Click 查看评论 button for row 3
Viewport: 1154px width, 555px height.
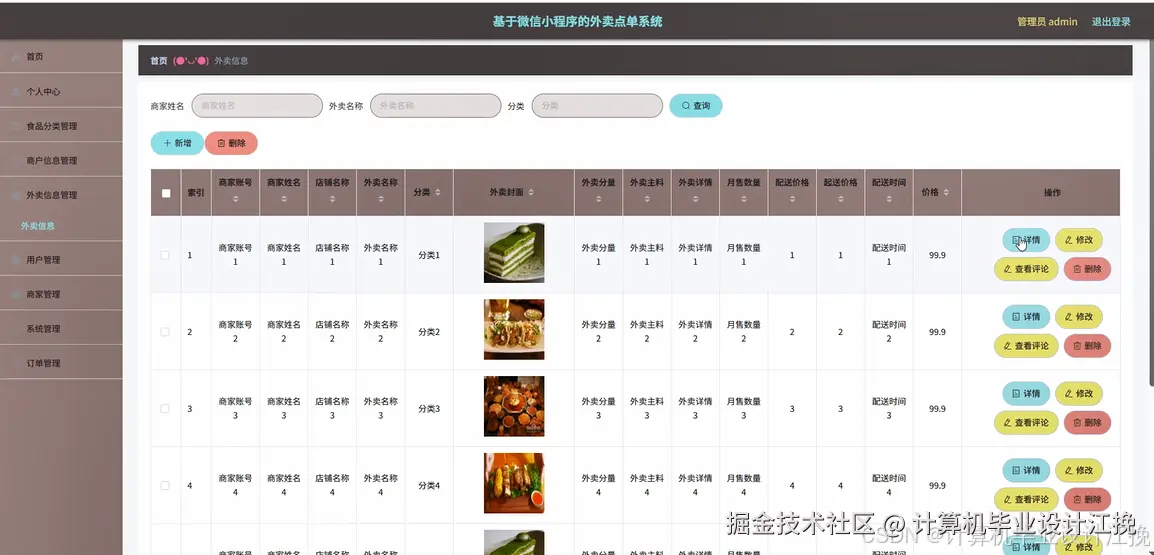click(x=1026, y=423)
